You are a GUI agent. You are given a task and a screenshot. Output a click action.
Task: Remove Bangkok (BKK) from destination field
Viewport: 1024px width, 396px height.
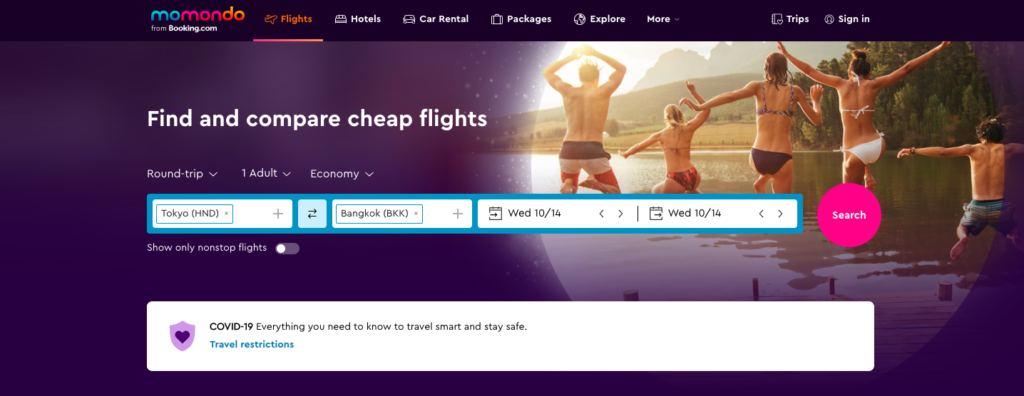click(416, 214)
